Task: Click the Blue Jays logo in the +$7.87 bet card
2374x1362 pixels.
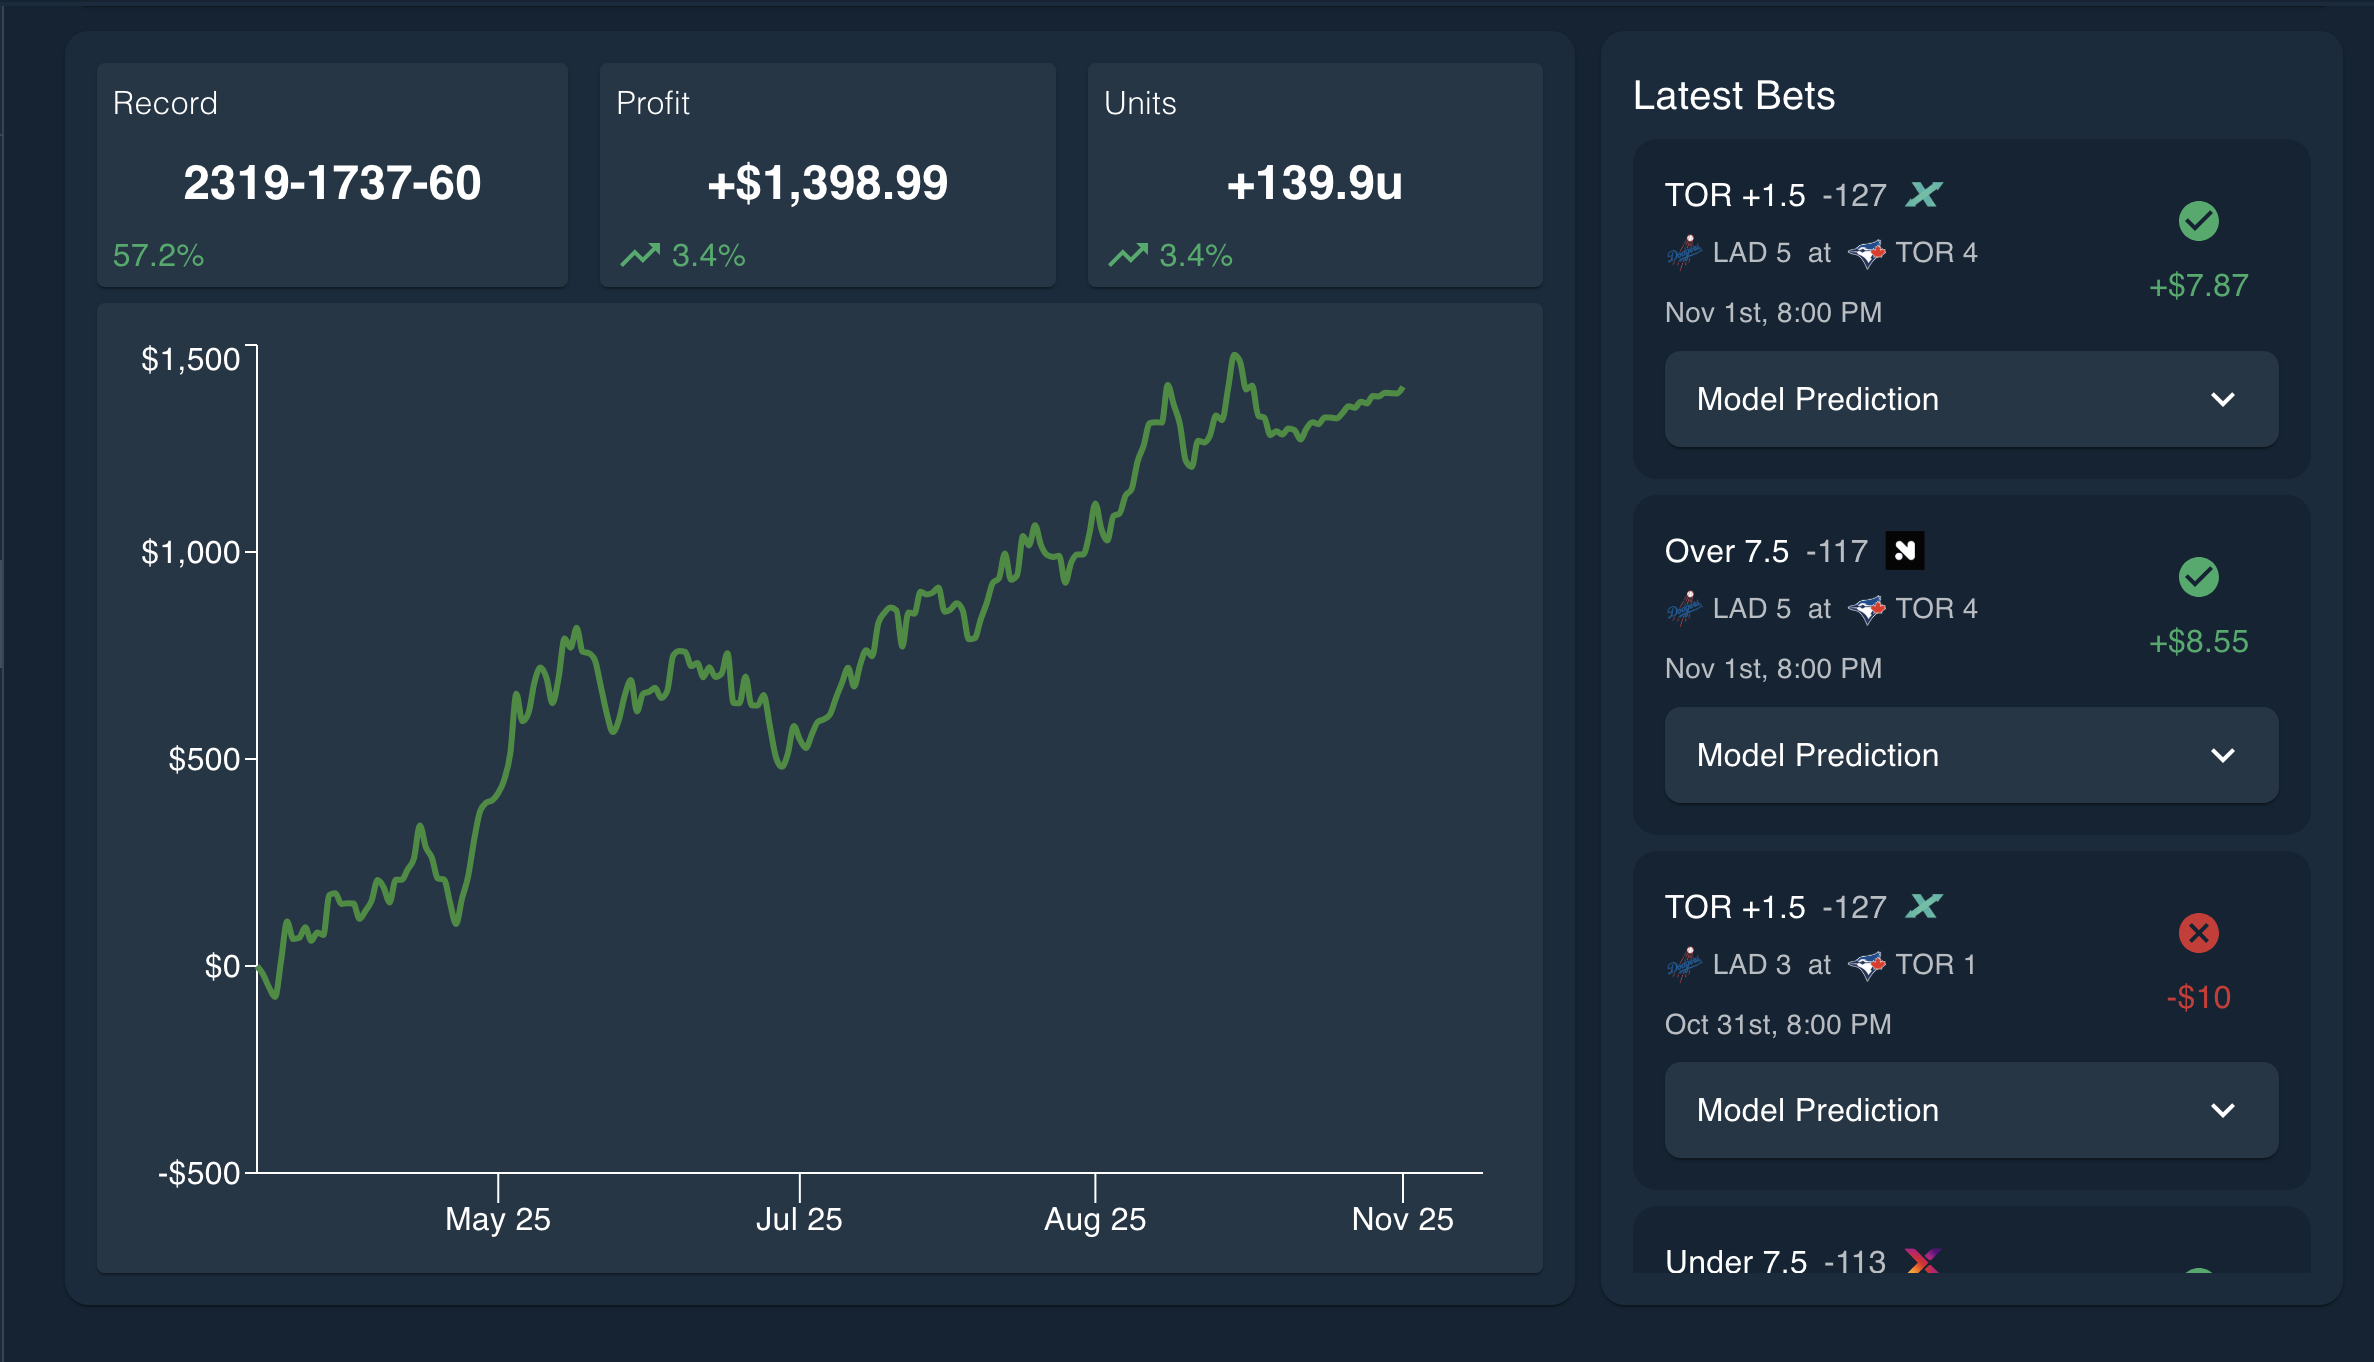Action: pos(1866,253)
